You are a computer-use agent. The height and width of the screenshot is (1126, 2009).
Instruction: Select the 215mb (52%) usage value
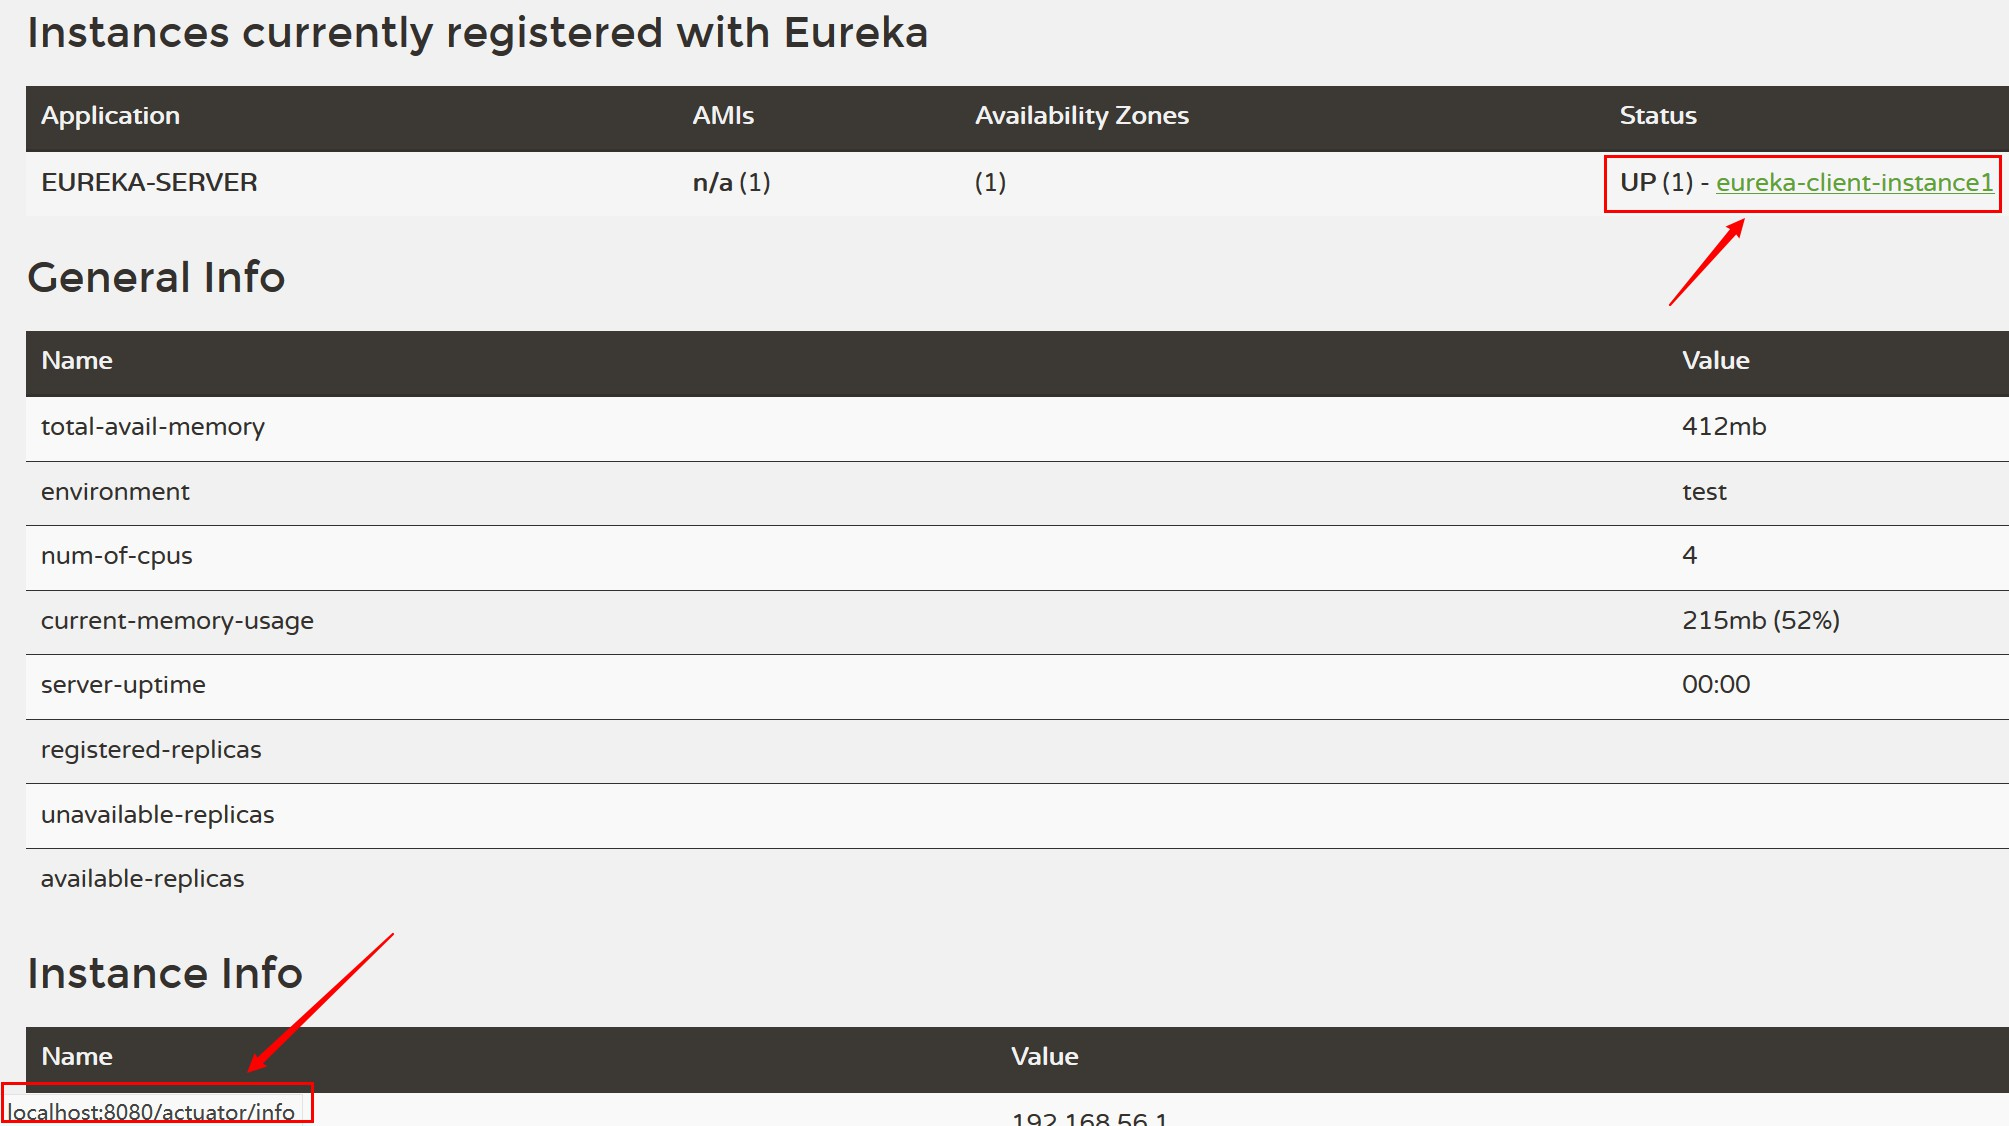(1760, 621)
